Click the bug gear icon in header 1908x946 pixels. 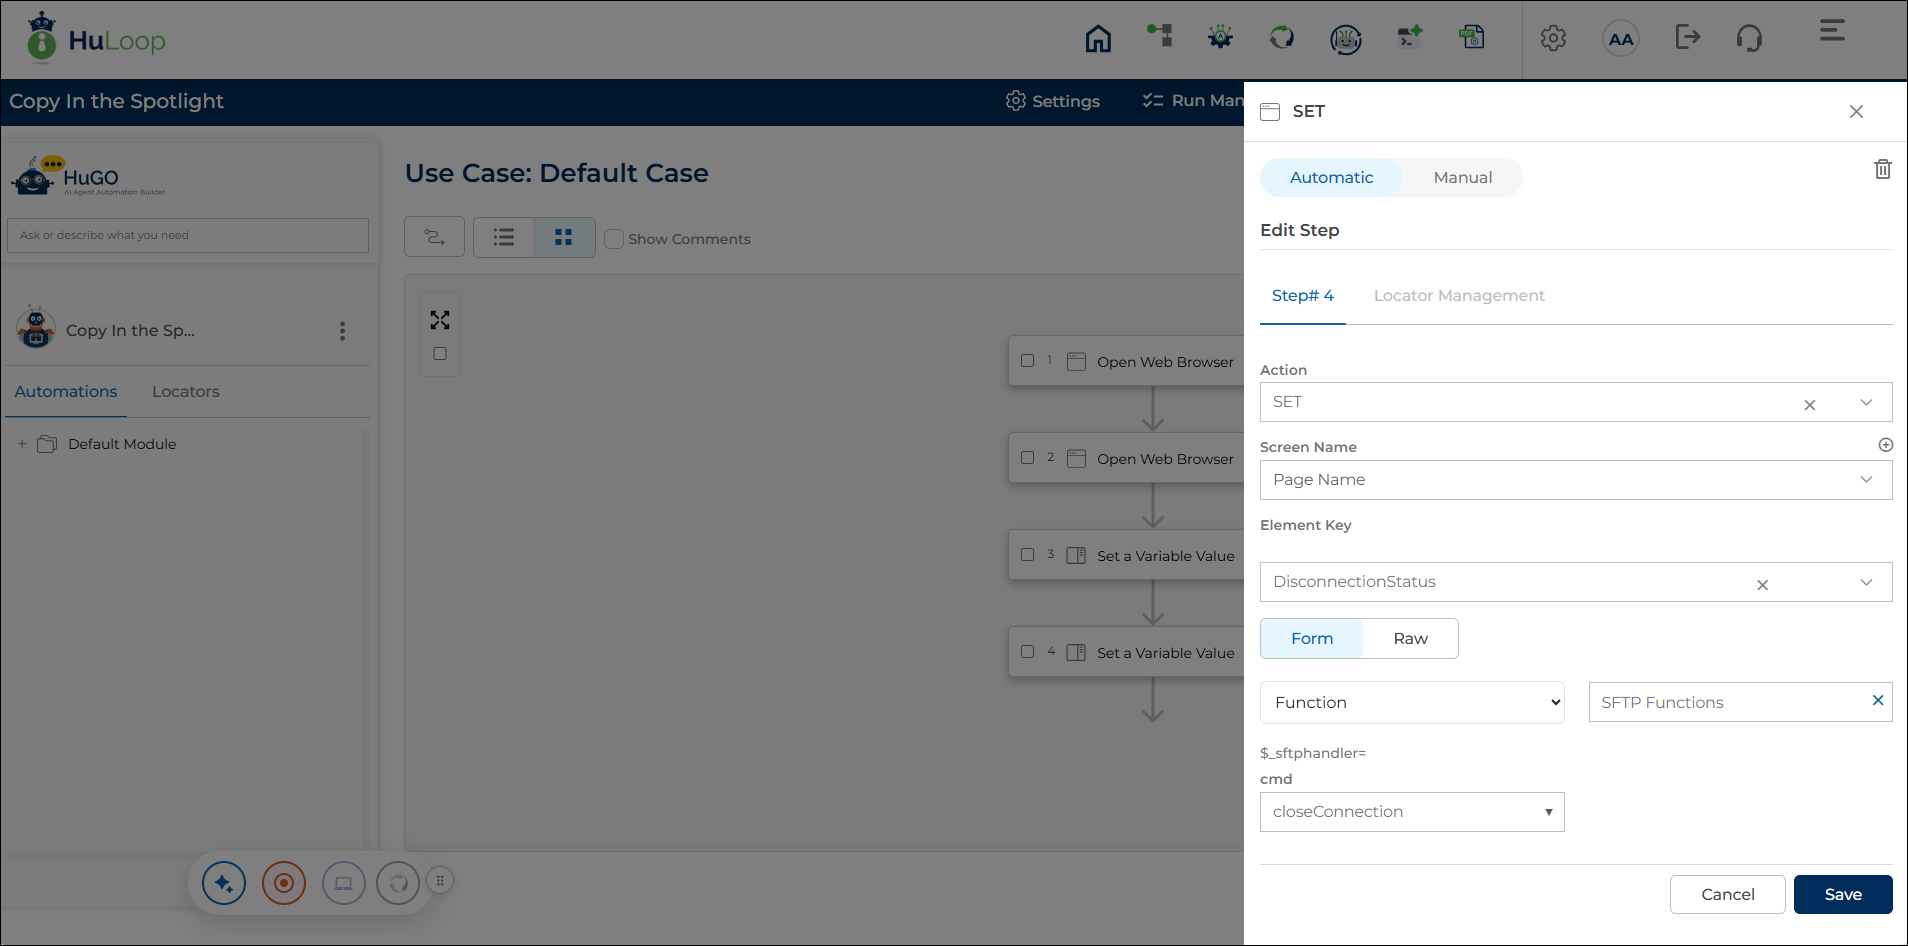click(1220, 38)
